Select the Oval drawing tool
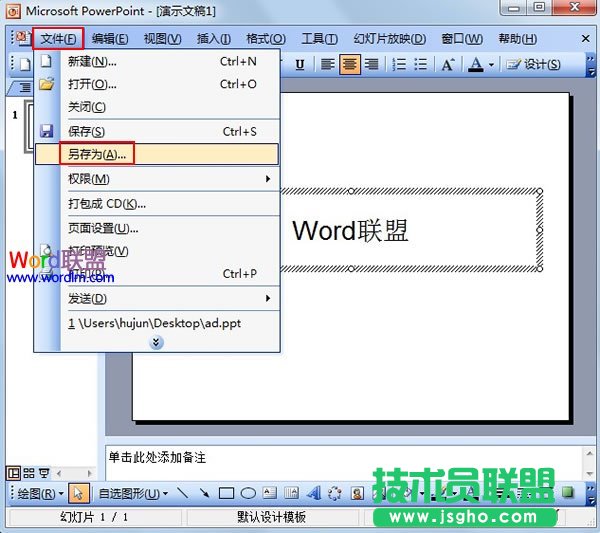Screen dimensions: 600x533 click(x=248, y=493)
